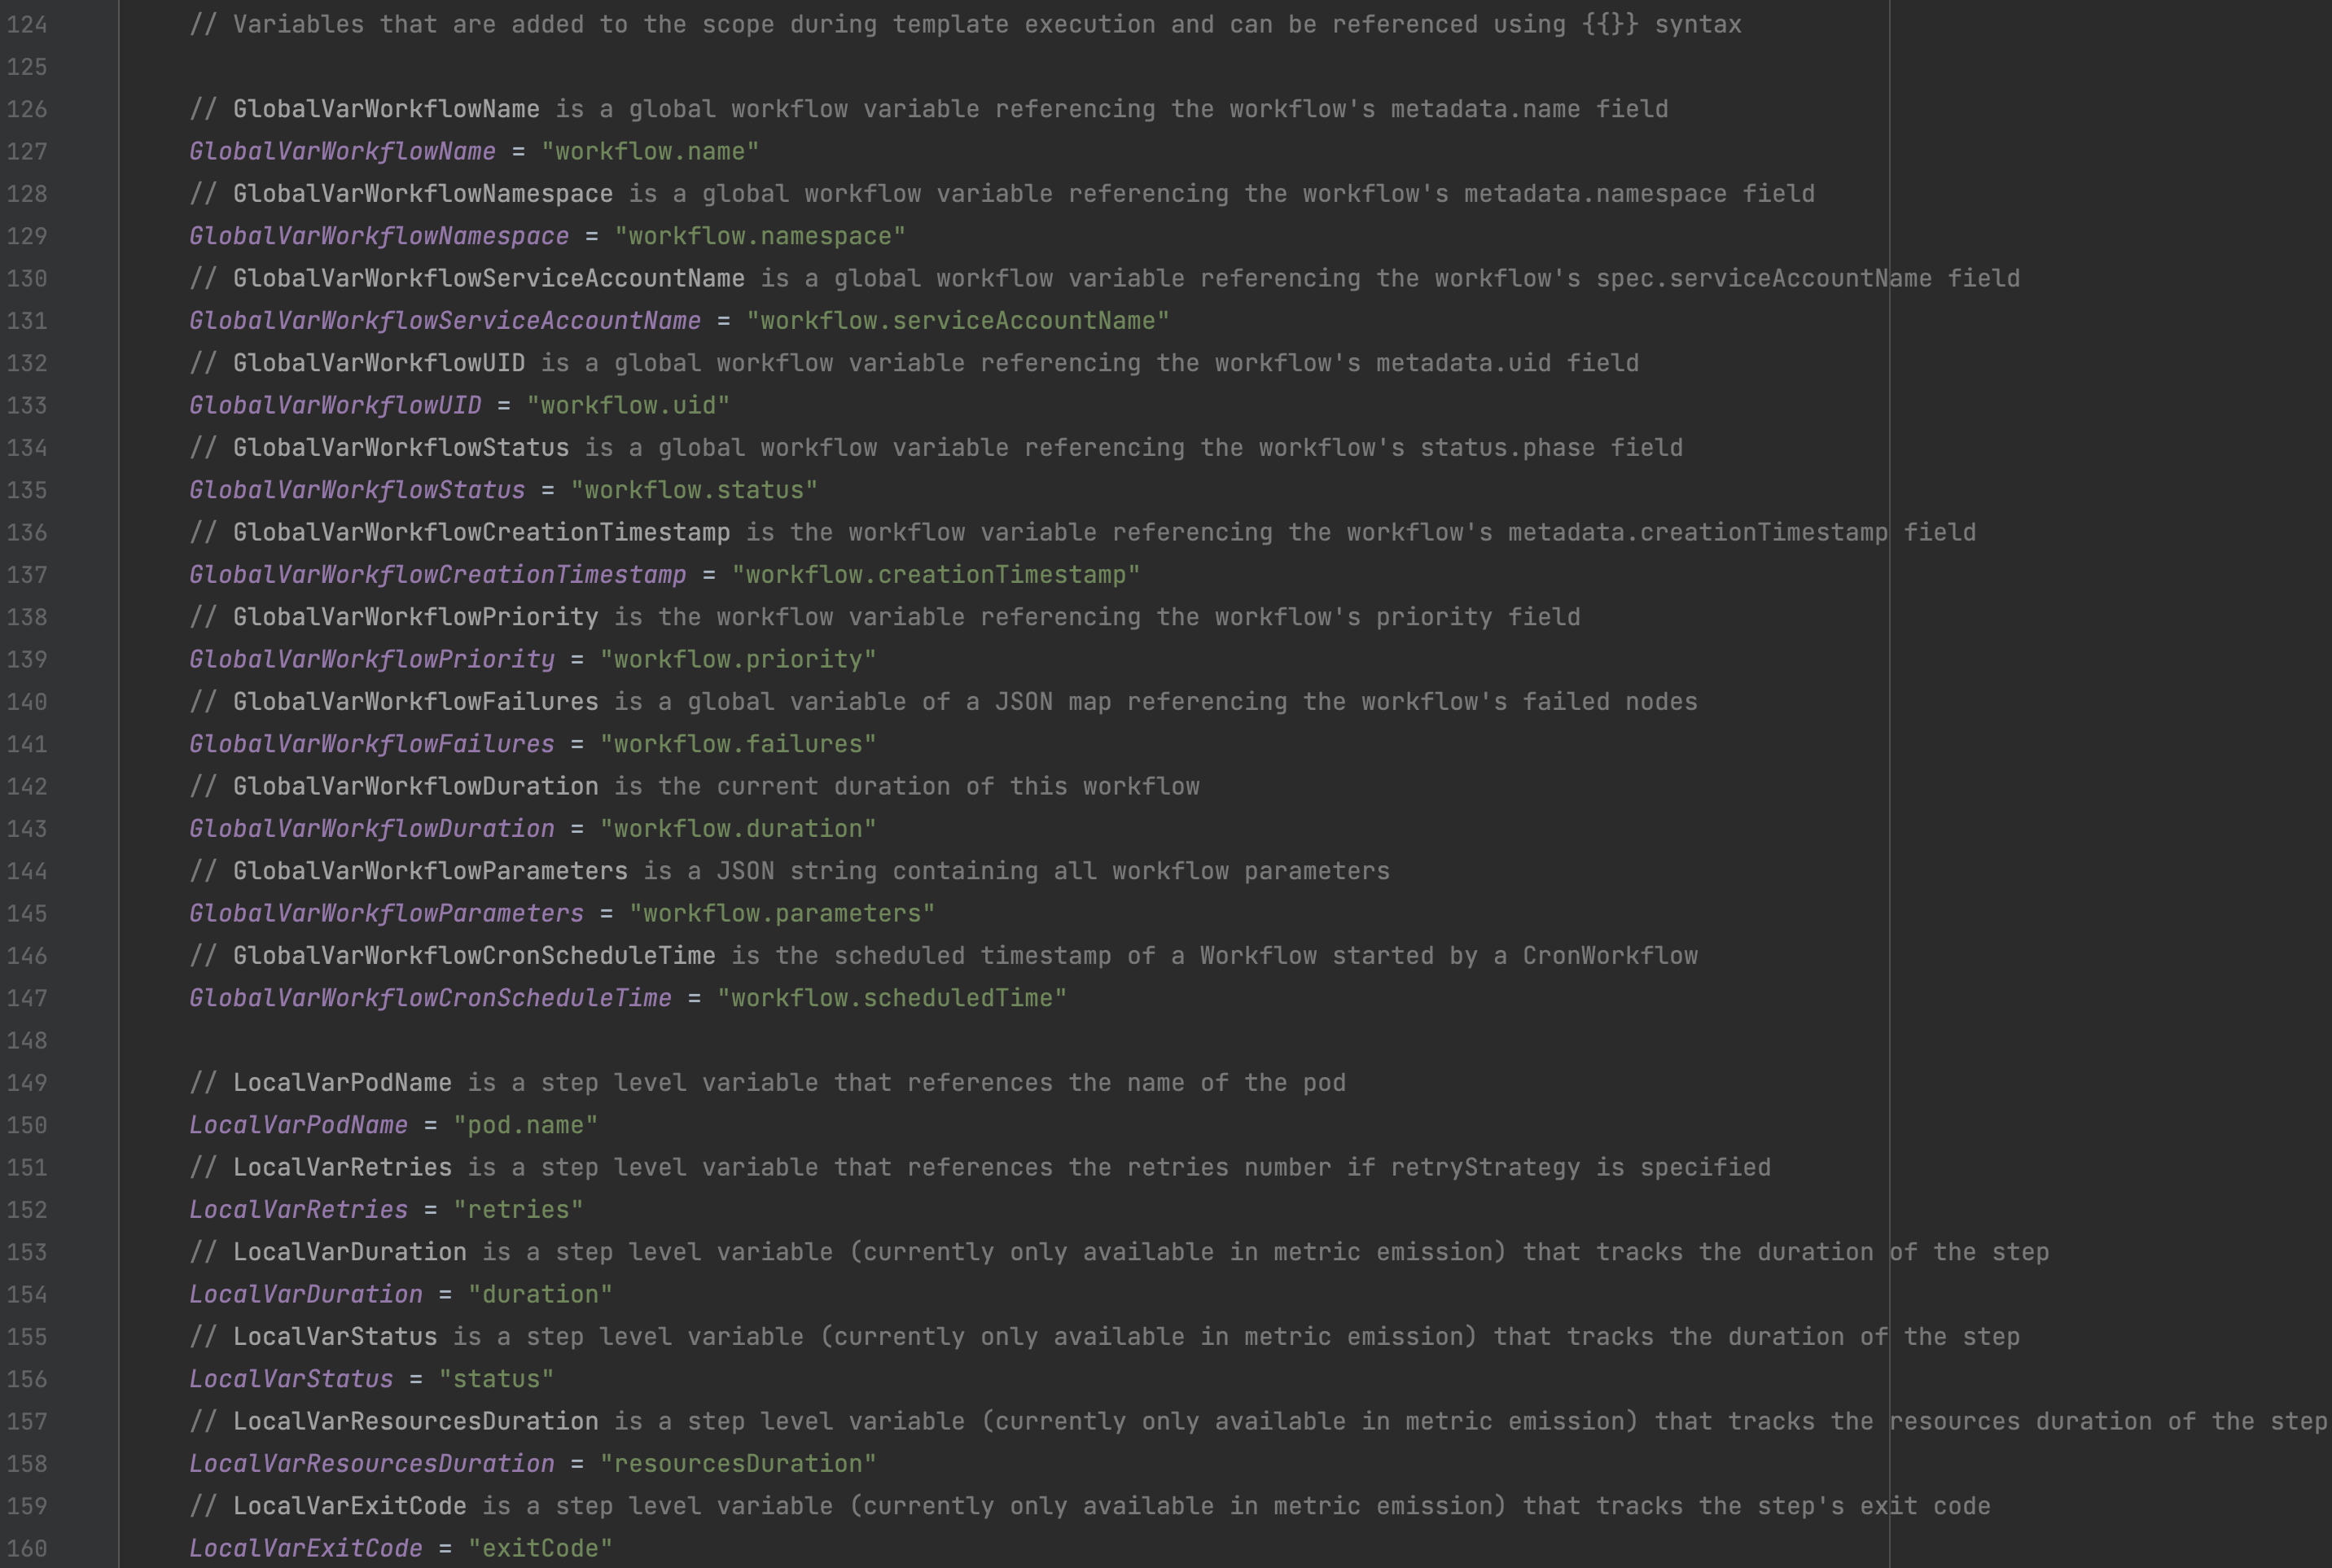Click the "workflow.creationTimestamp" string value
Screen dimensions: 2332x1568
pos(935,575)
